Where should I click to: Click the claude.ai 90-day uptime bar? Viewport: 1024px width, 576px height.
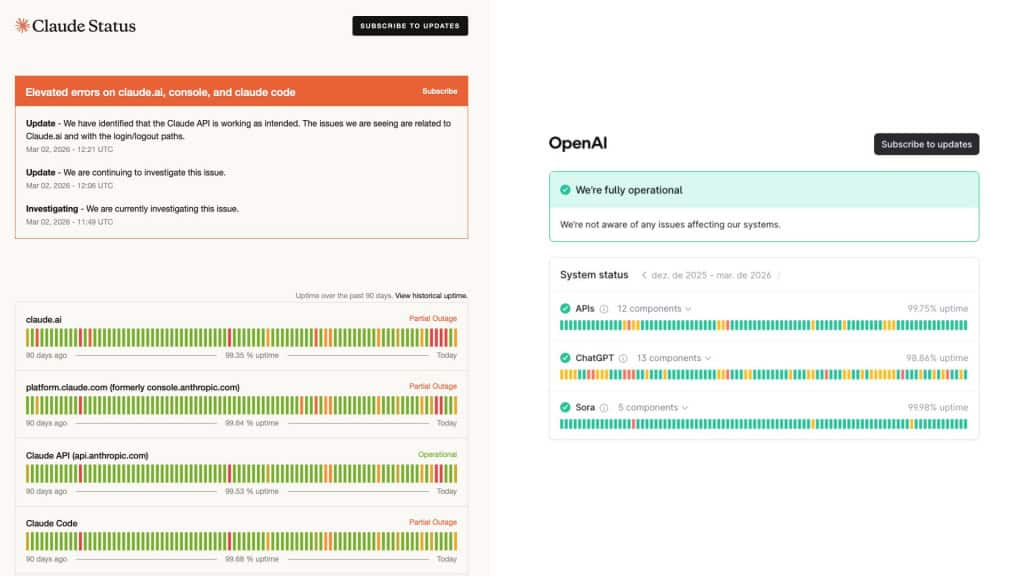pos(241,337)
